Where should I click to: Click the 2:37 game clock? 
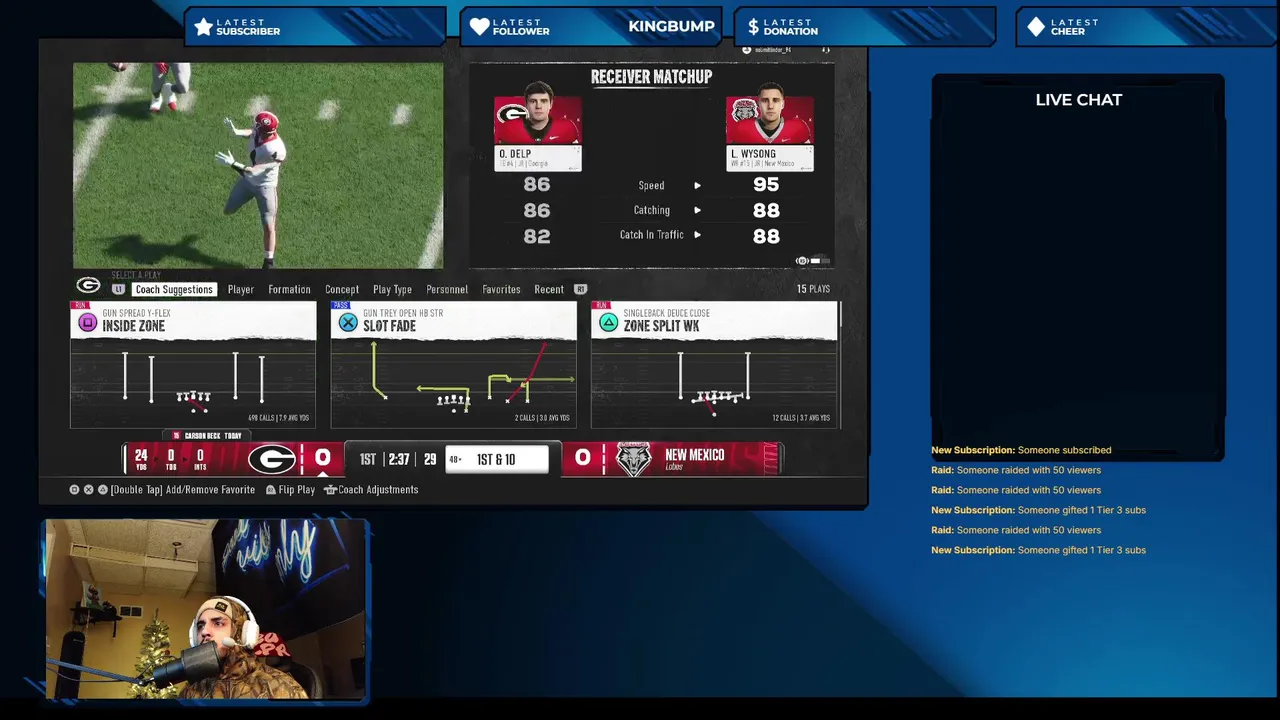(399, 459)
